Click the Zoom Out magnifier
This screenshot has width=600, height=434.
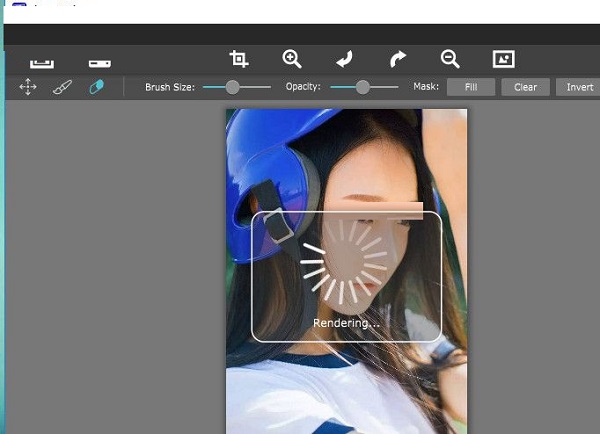450,59
